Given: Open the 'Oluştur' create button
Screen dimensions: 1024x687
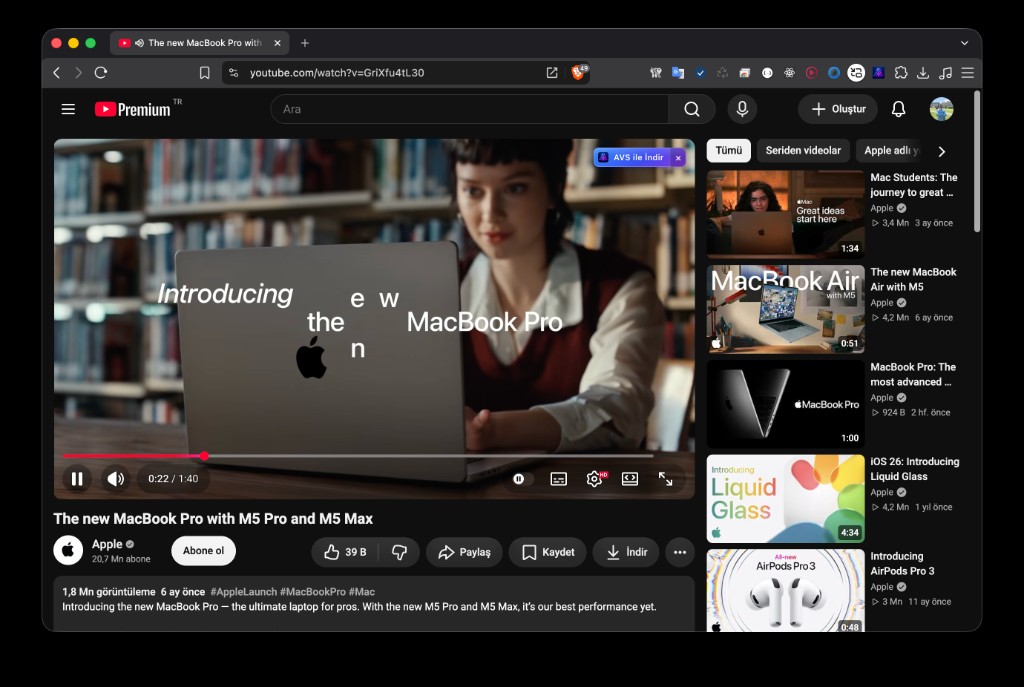Looking at the screenshot, I should (x=838, y=109).
